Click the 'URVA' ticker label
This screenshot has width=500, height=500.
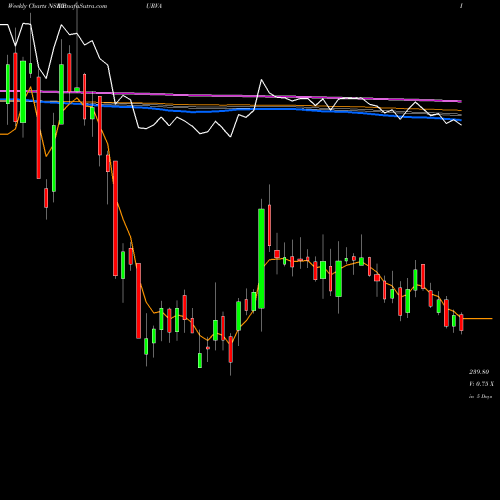[x=154, y=6]
